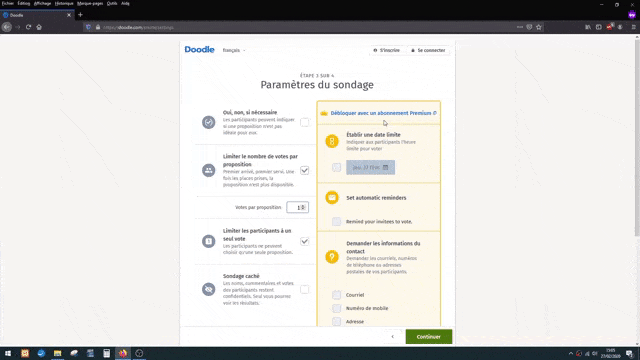The image size is (640, 360).
Task: Open the Fichier menu
Action: (8, 3)
